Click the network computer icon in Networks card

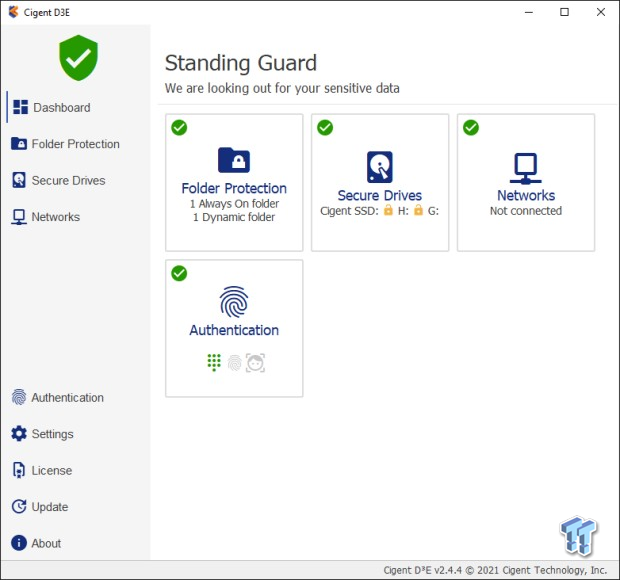(x=525, y=168)
